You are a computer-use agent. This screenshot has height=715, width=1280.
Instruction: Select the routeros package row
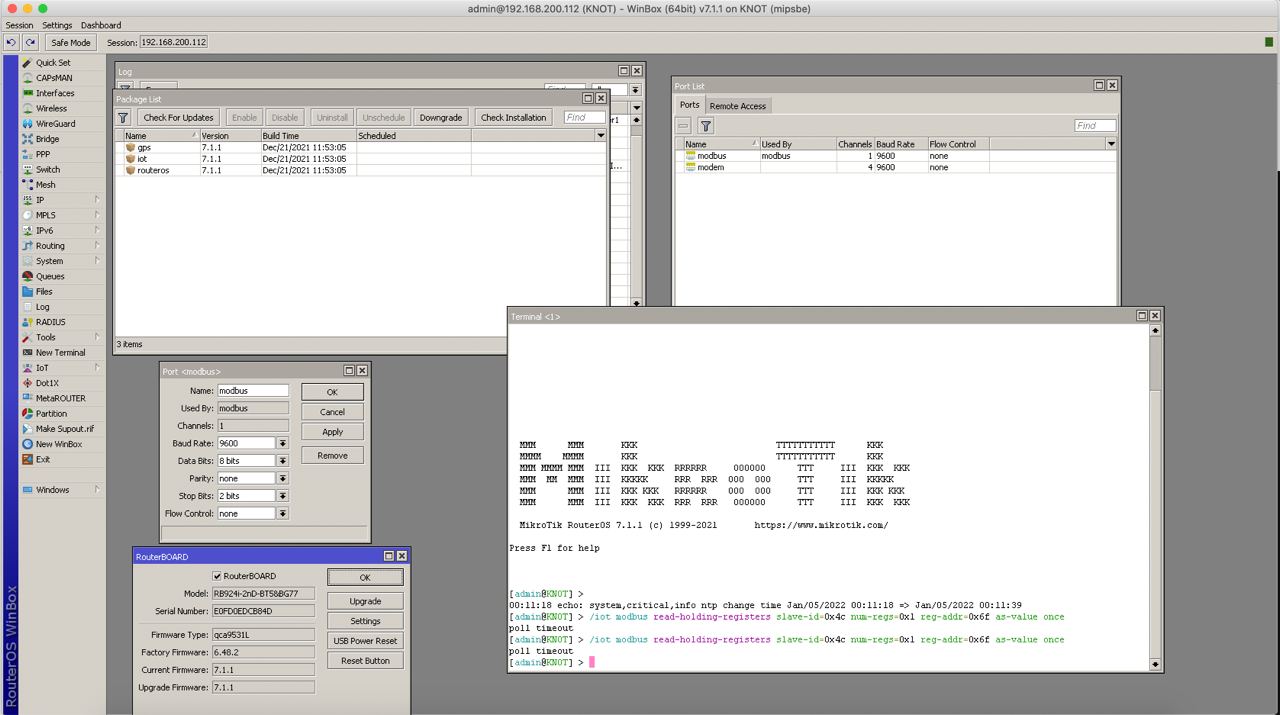(x=361, y=170)
